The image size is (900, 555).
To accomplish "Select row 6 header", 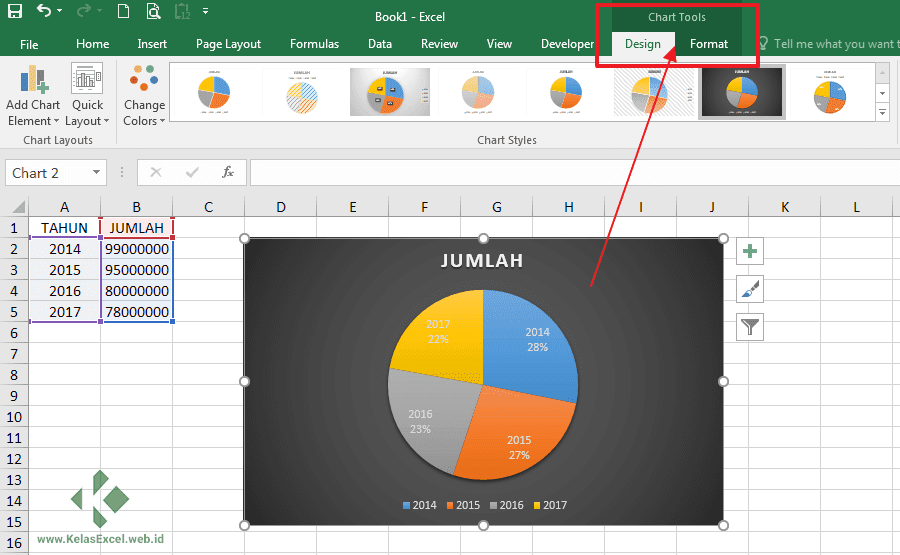I will [14, 333].
